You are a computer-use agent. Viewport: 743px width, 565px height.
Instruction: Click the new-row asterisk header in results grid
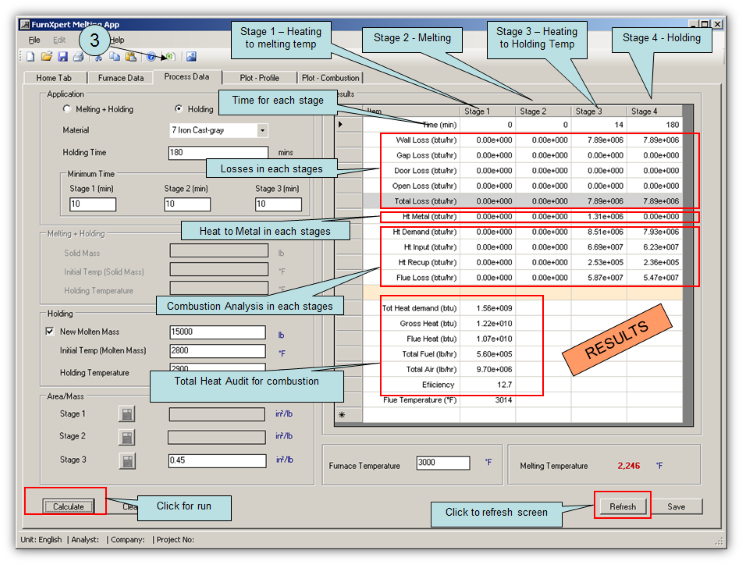(x=349, y=415)
